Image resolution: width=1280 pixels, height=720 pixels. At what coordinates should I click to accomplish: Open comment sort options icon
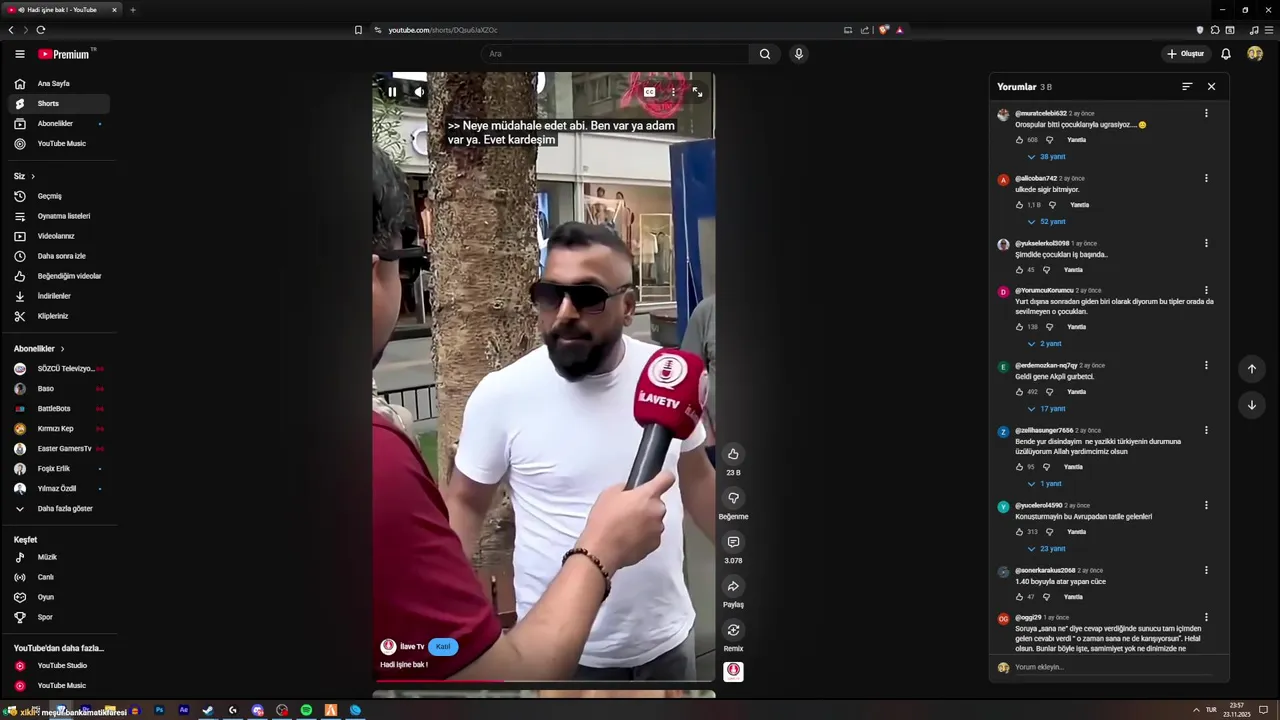point(1187,87)
